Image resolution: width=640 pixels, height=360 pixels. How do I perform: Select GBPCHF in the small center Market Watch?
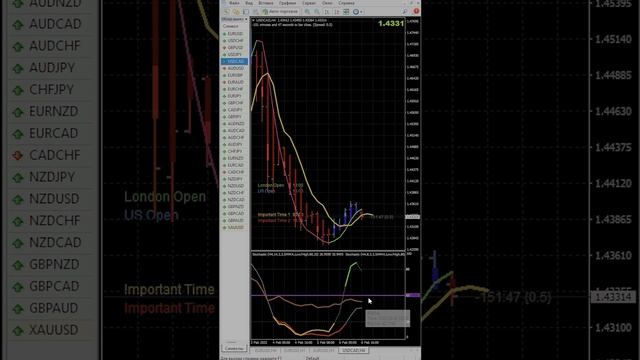pos(234,103)
